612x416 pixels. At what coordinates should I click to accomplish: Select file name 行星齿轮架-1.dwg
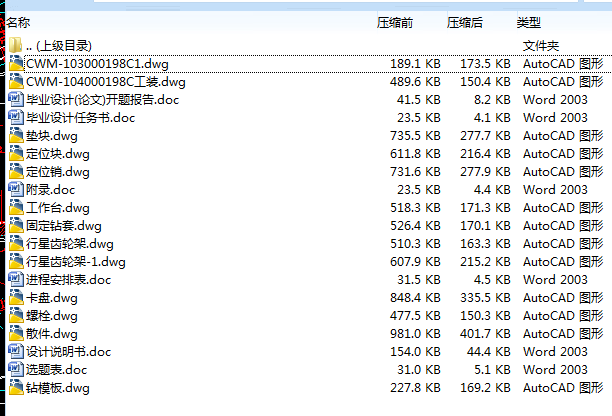click(76, 262)
